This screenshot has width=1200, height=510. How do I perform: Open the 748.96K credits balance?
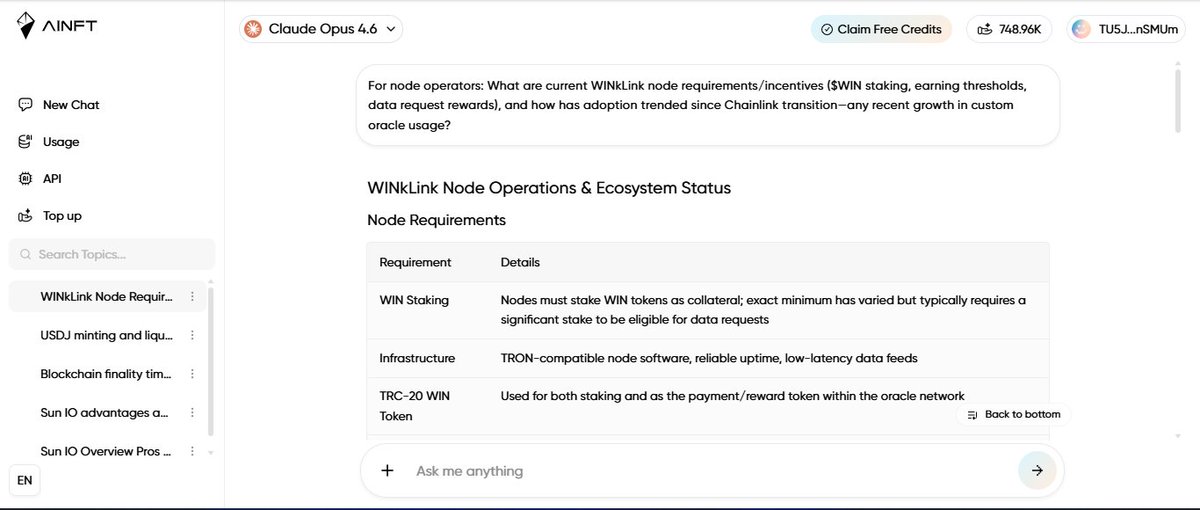1008,29
